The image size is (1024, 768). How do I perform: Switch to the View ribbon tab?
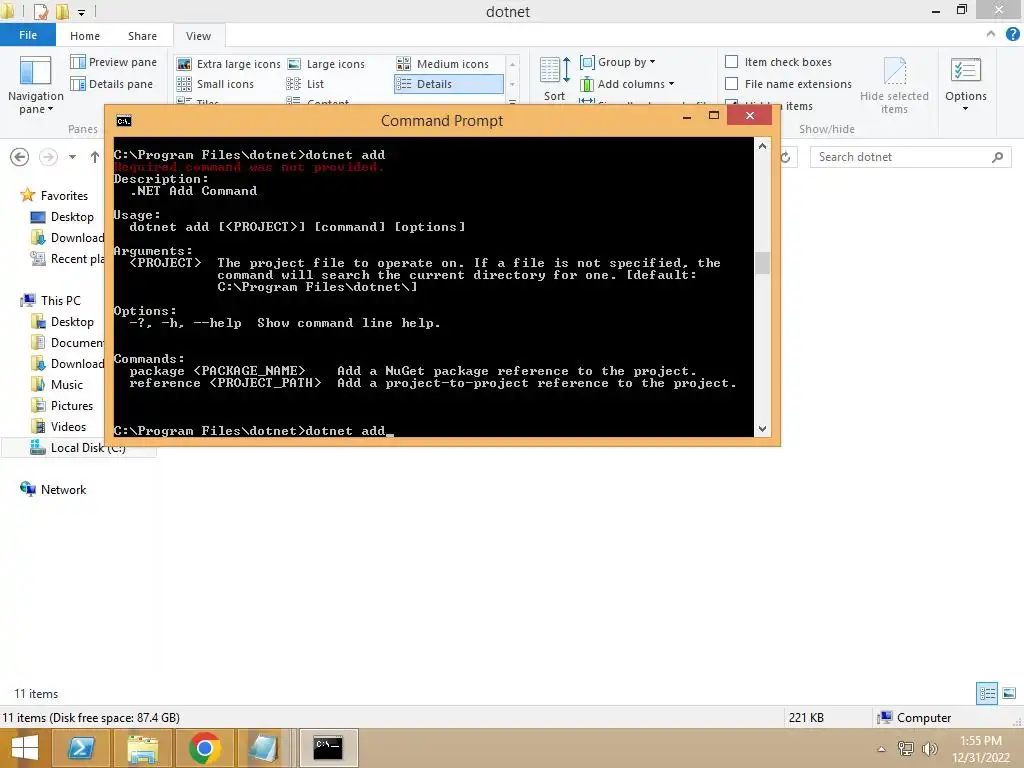[199, 36]
